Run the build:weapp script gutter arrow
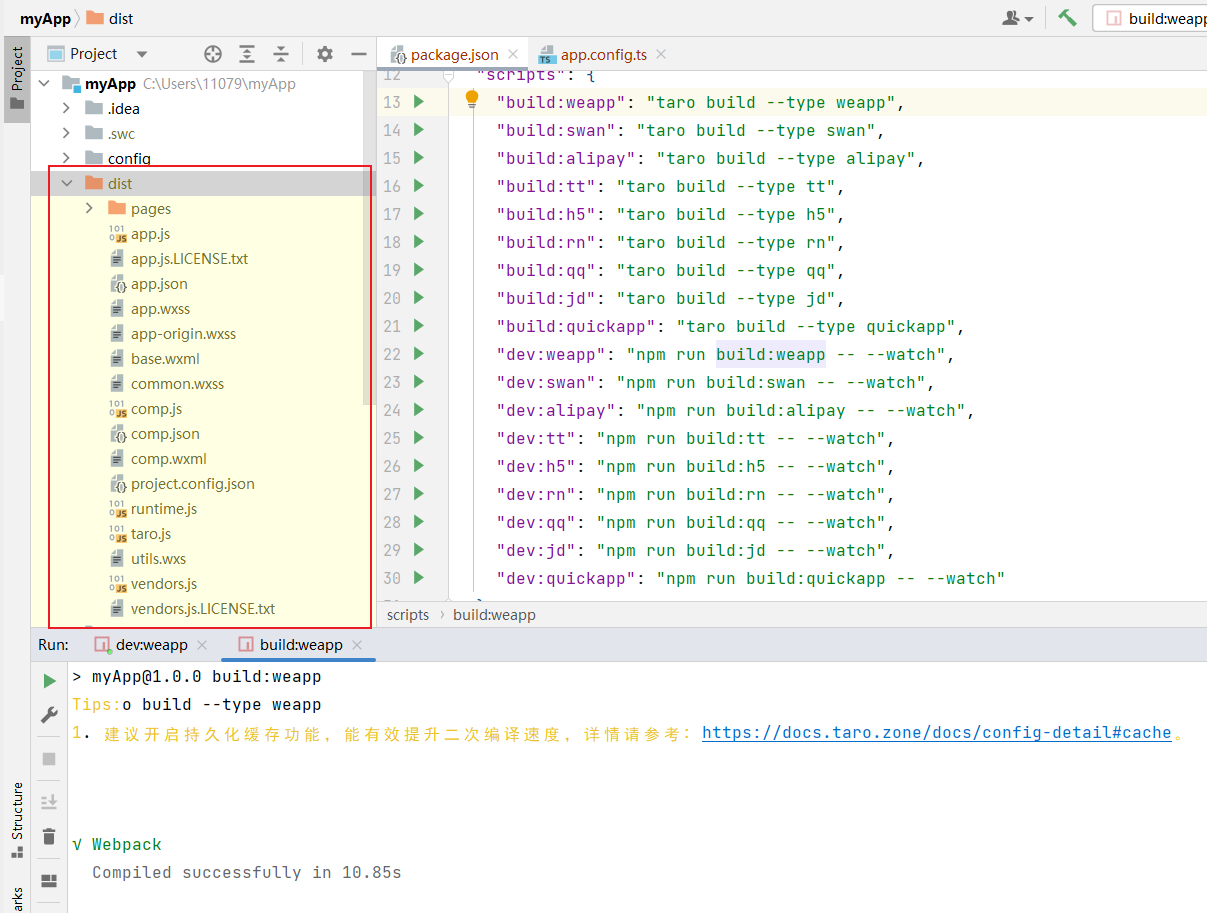 tap(418, 102)
